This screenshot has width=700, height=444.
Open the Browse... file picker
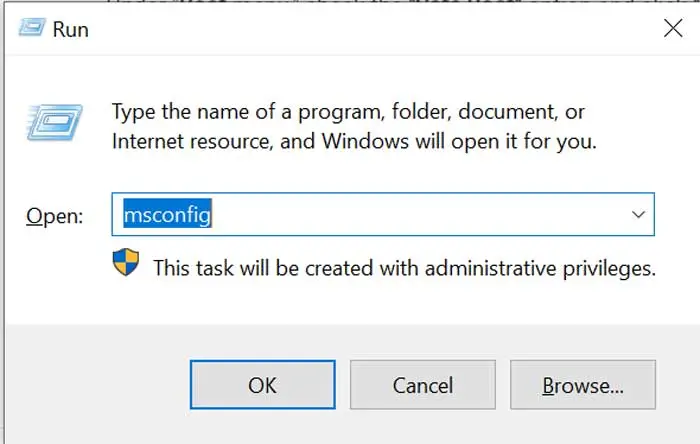pos(582,385)
